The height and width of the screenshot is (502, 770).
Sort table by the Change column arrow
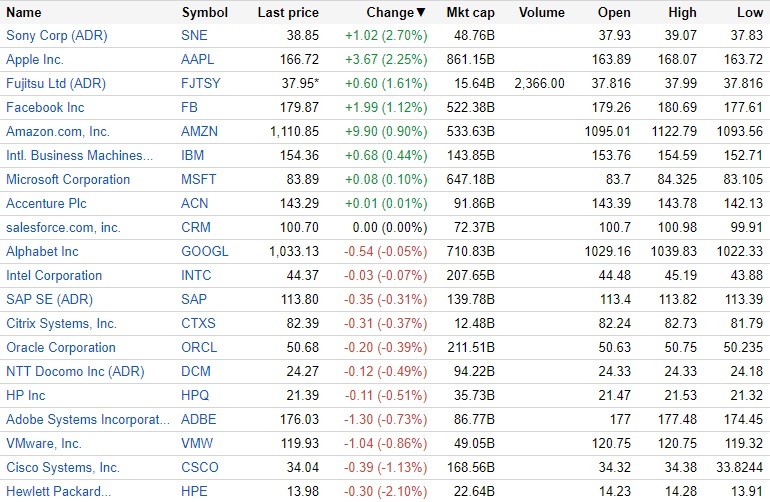[420, 13]
